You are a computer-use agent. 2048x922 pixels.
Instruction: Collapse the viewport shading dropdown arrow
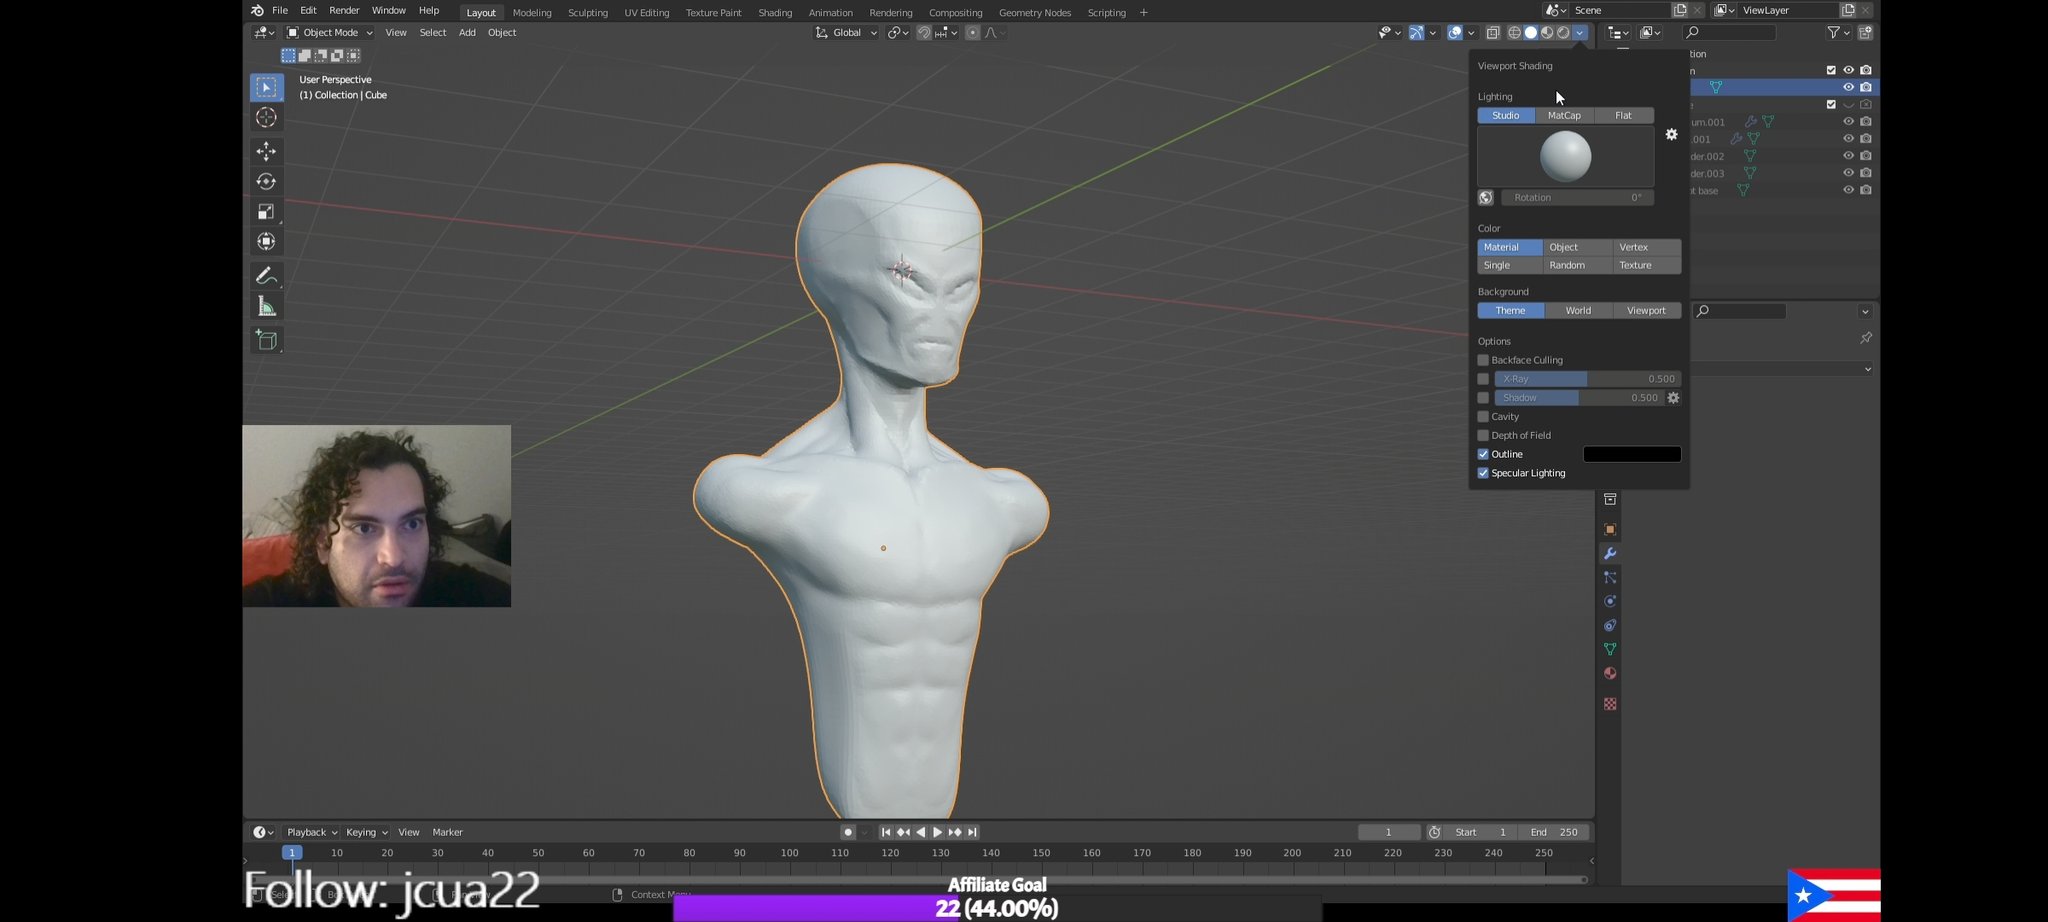[1580, 33]
